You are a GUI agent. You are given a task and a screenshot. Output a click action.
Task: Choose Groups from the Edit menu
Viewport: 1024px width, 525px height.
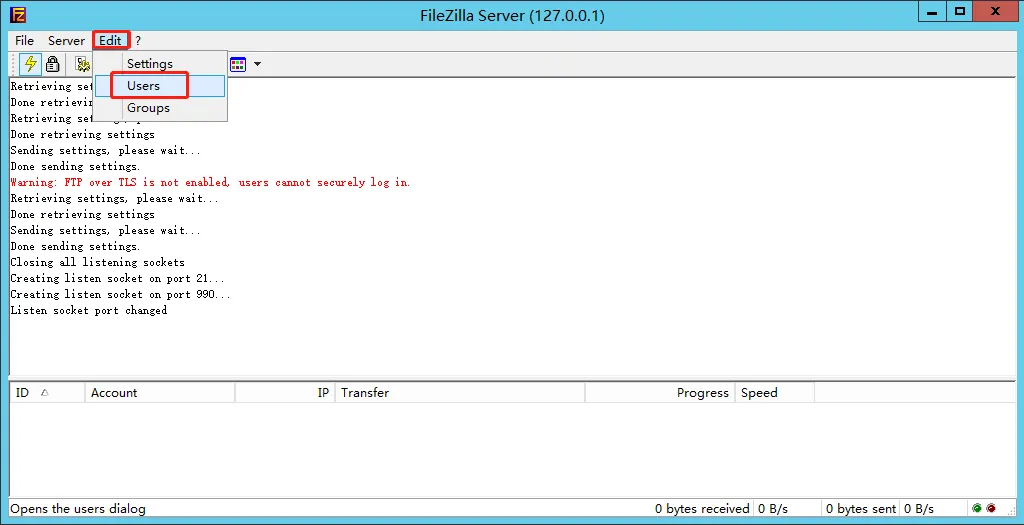161,108
